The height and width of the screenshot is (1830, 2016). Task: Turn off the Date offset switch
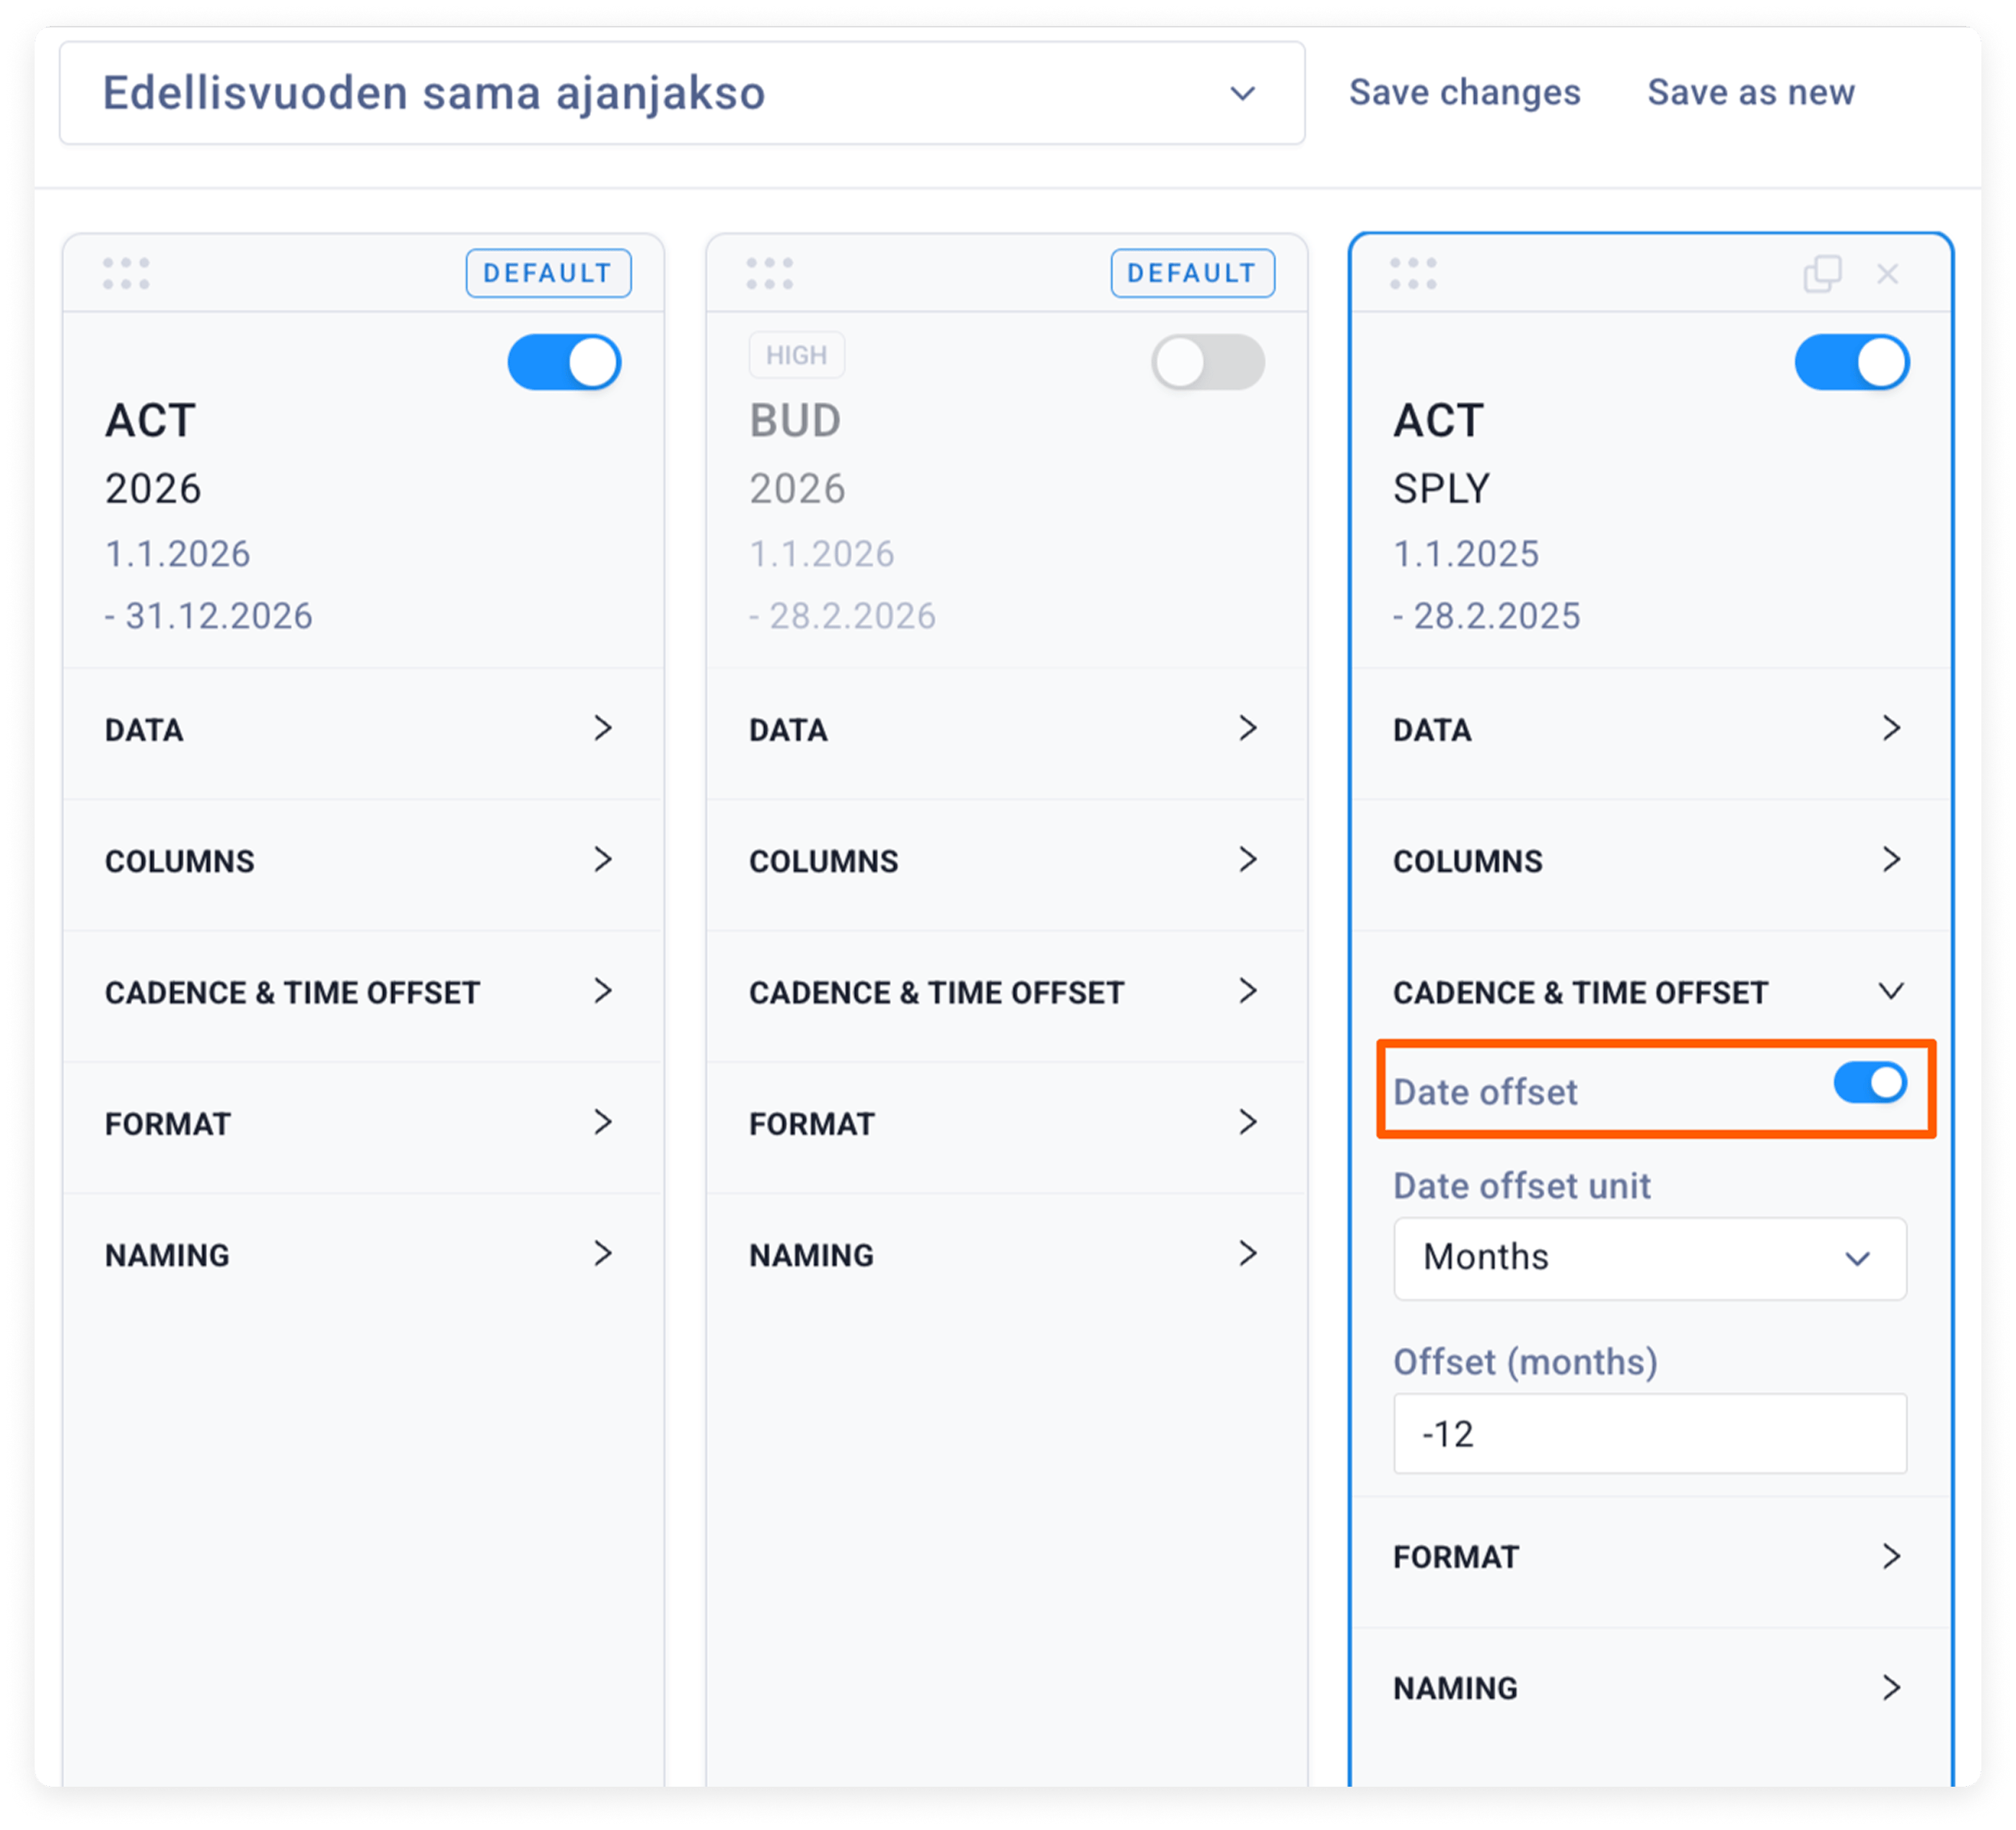coord(1870,1083)
